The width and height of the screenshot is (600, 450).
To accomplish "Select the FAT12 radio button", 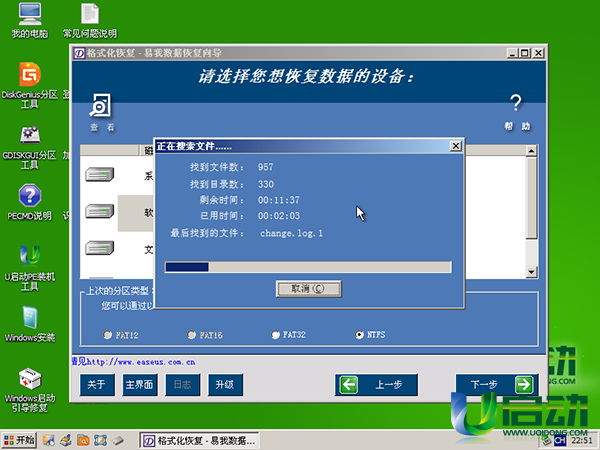I will pyautogui.click(x=108, y=335).
